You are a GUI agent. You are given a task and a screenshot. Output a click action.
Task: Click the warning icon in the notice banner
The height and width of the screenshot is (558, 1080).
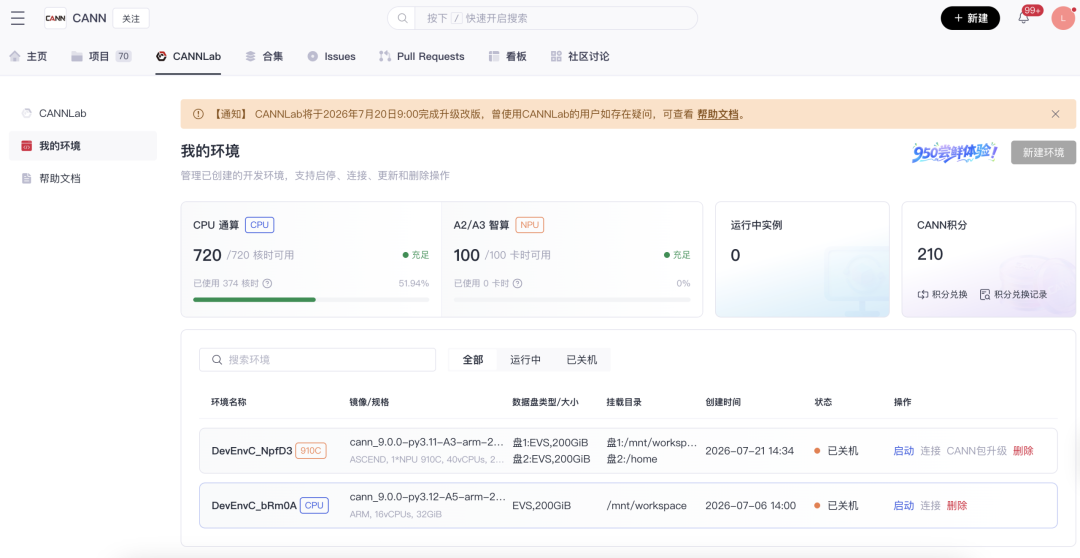tap(198, 114)
